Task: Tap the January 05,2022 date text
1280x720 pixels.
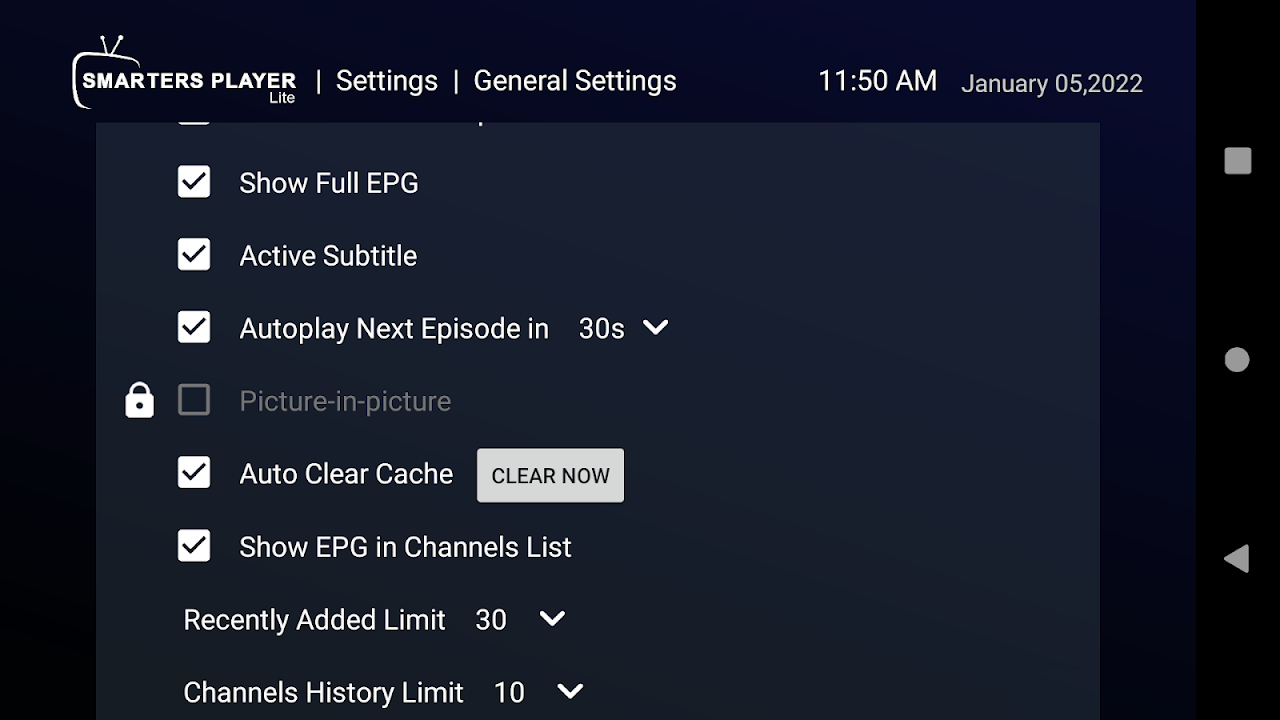Action: tap(1052, 84)
